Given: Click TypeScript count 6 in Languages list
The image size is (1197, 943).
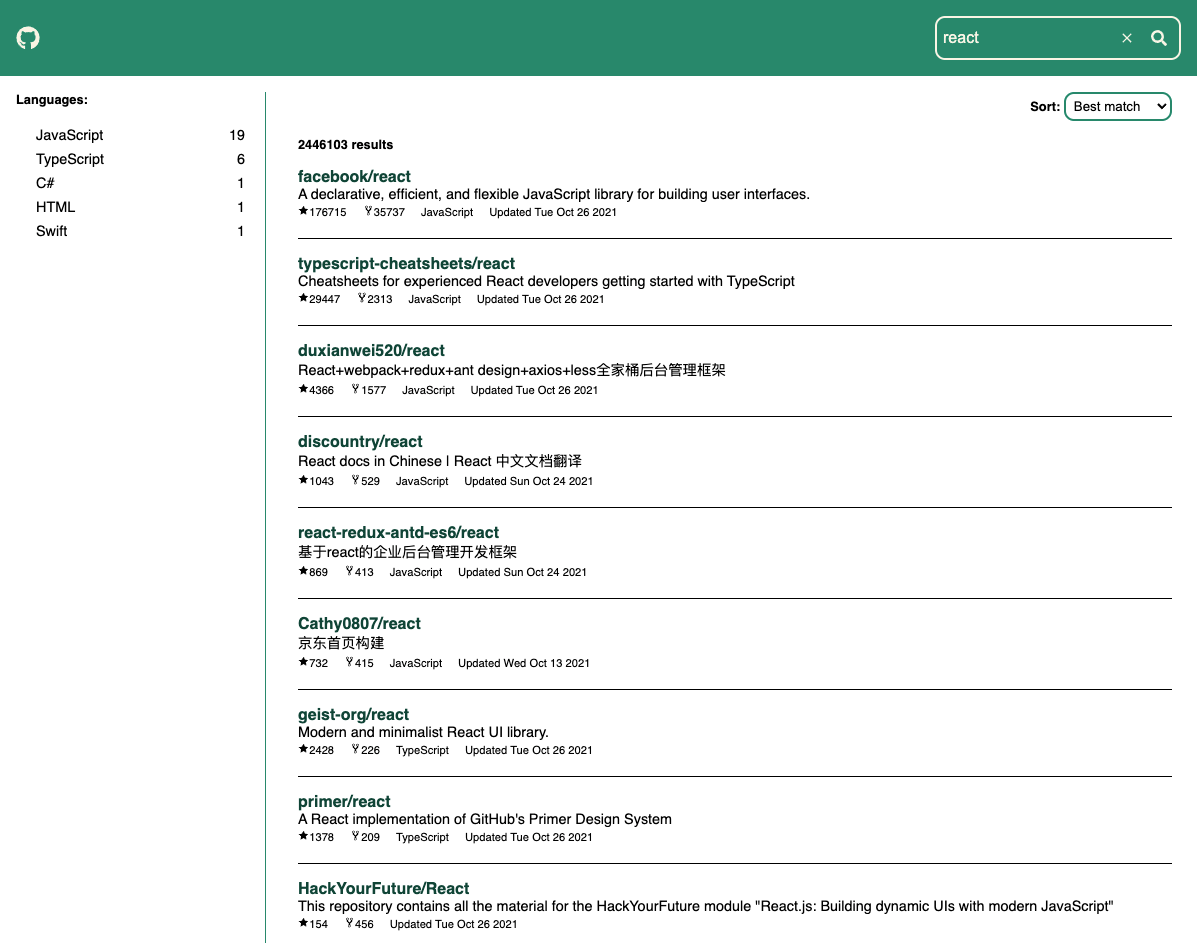Looking at the screenshot, I should (240, 159).
